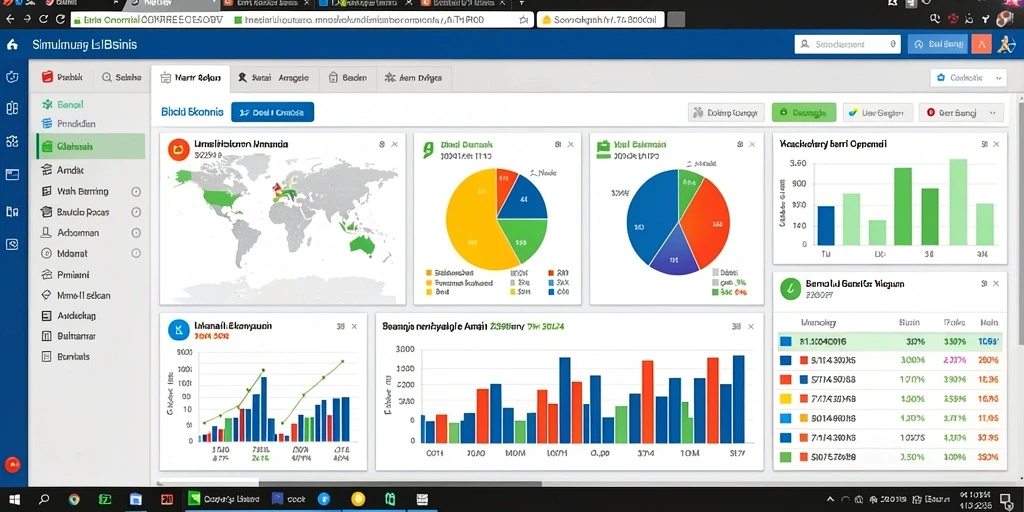1024x512 pixels.
Task: Click the search field in blue header
Action: click(848, 44)
